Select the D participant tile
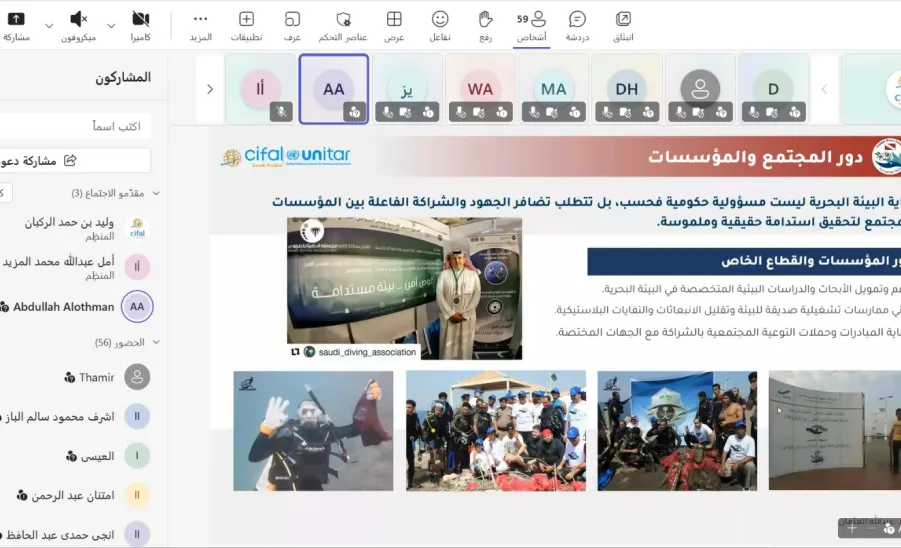Screen dimensions: 901x548 773,89
